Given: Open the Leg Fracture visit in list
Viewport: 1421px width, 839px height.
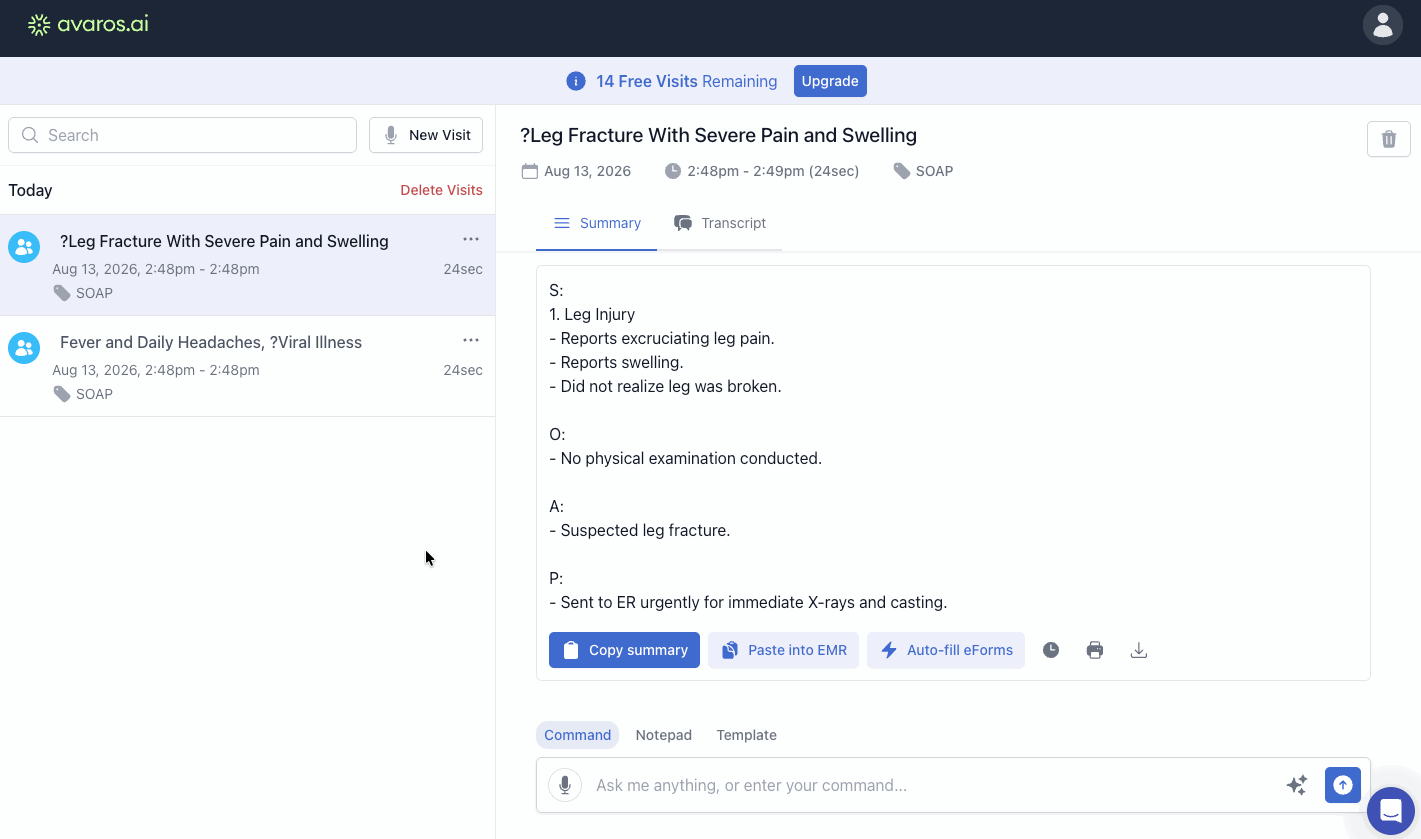Looking at the screenshot, I should pyautogui.click(x=247, y=265).
